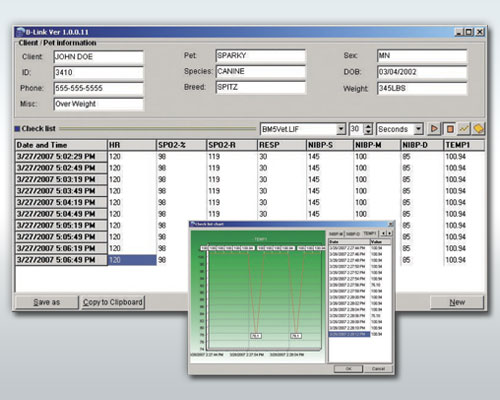Select the TEMP1 tab in chart dialog
The width and height of the screenshot is (500, 400).
[370, 233]
